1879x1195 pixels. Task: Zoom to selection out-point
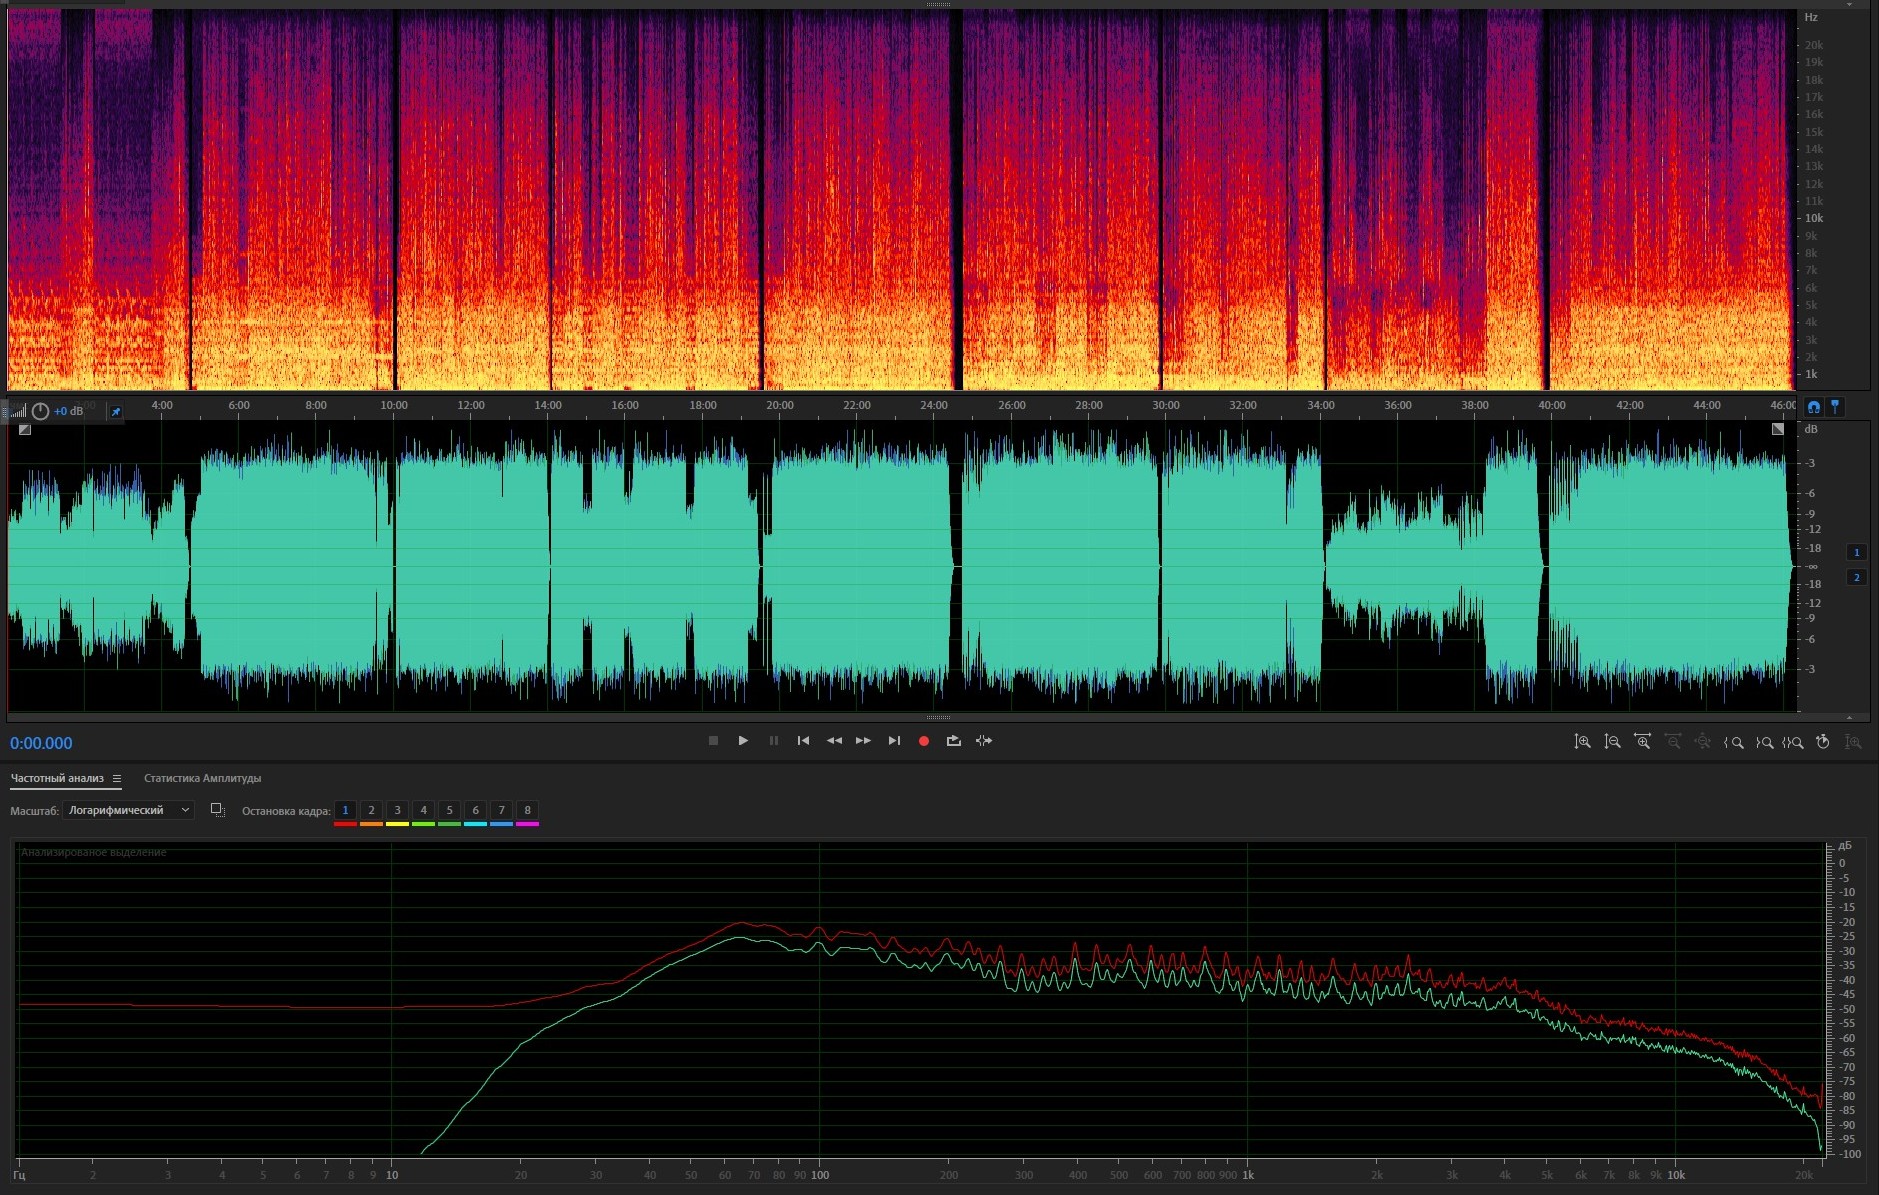pyautogui.click(x=1764, y=742)
